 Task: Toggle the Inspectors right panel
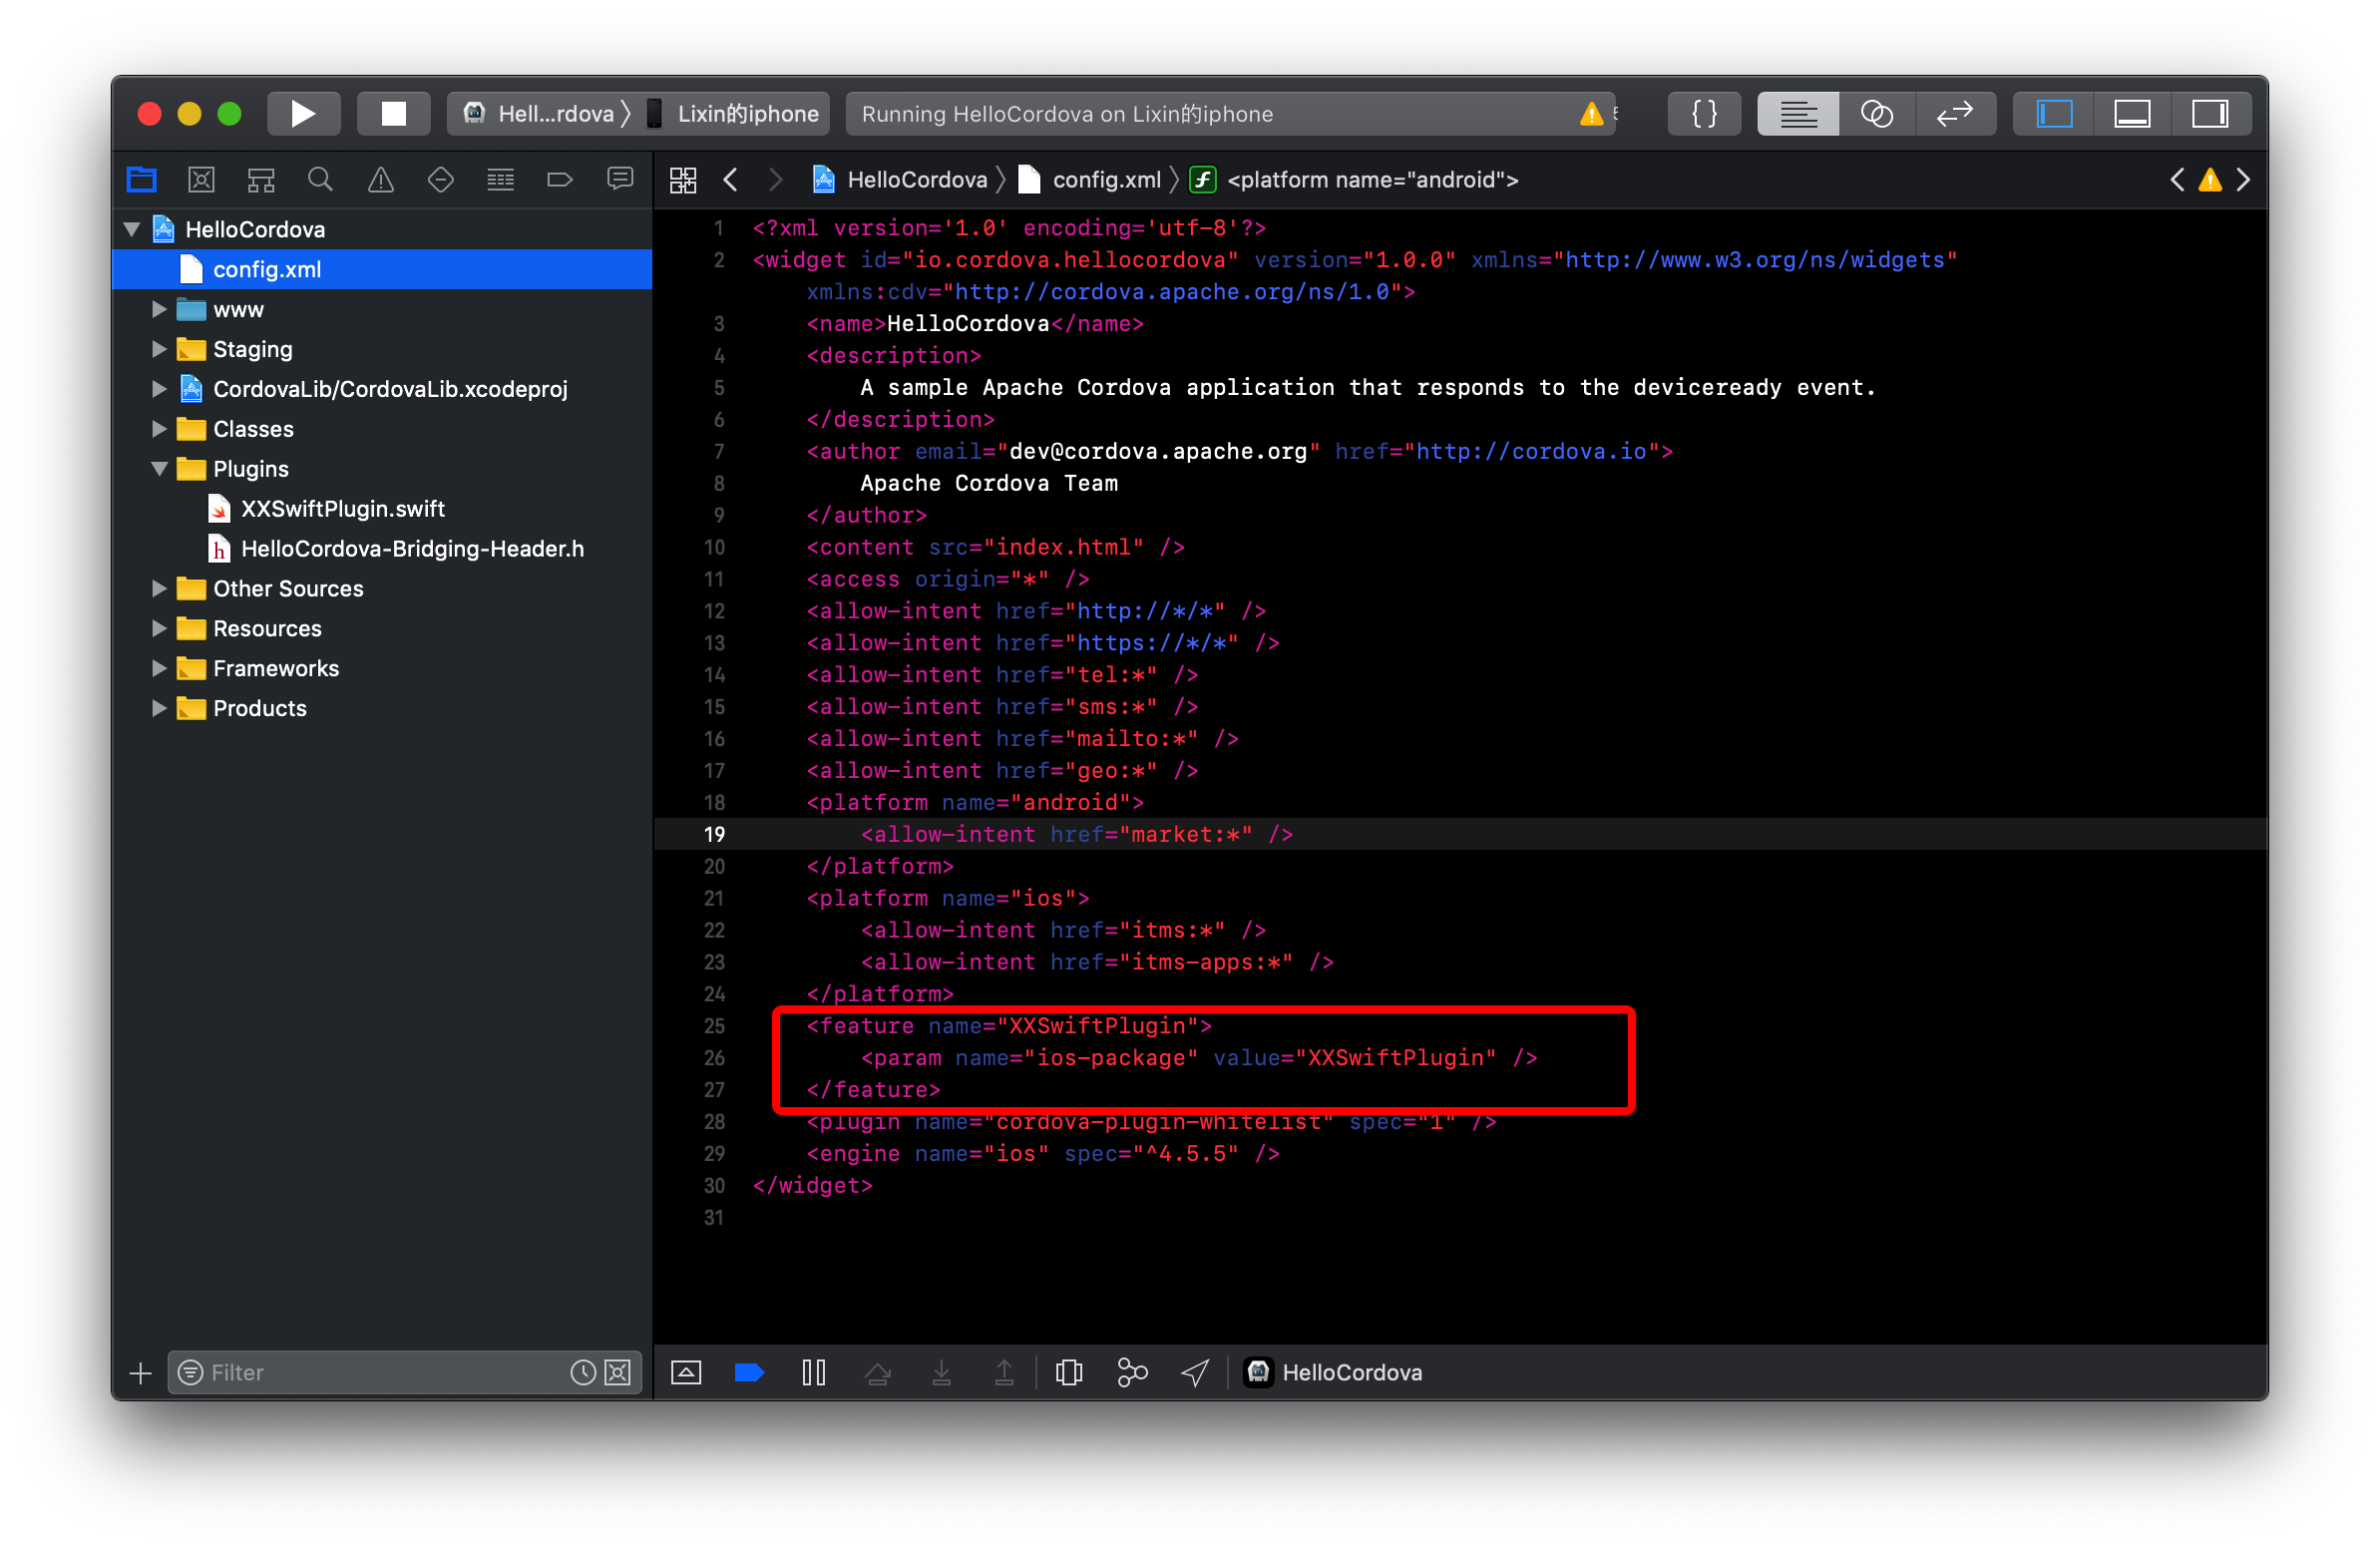[2210, 114]
